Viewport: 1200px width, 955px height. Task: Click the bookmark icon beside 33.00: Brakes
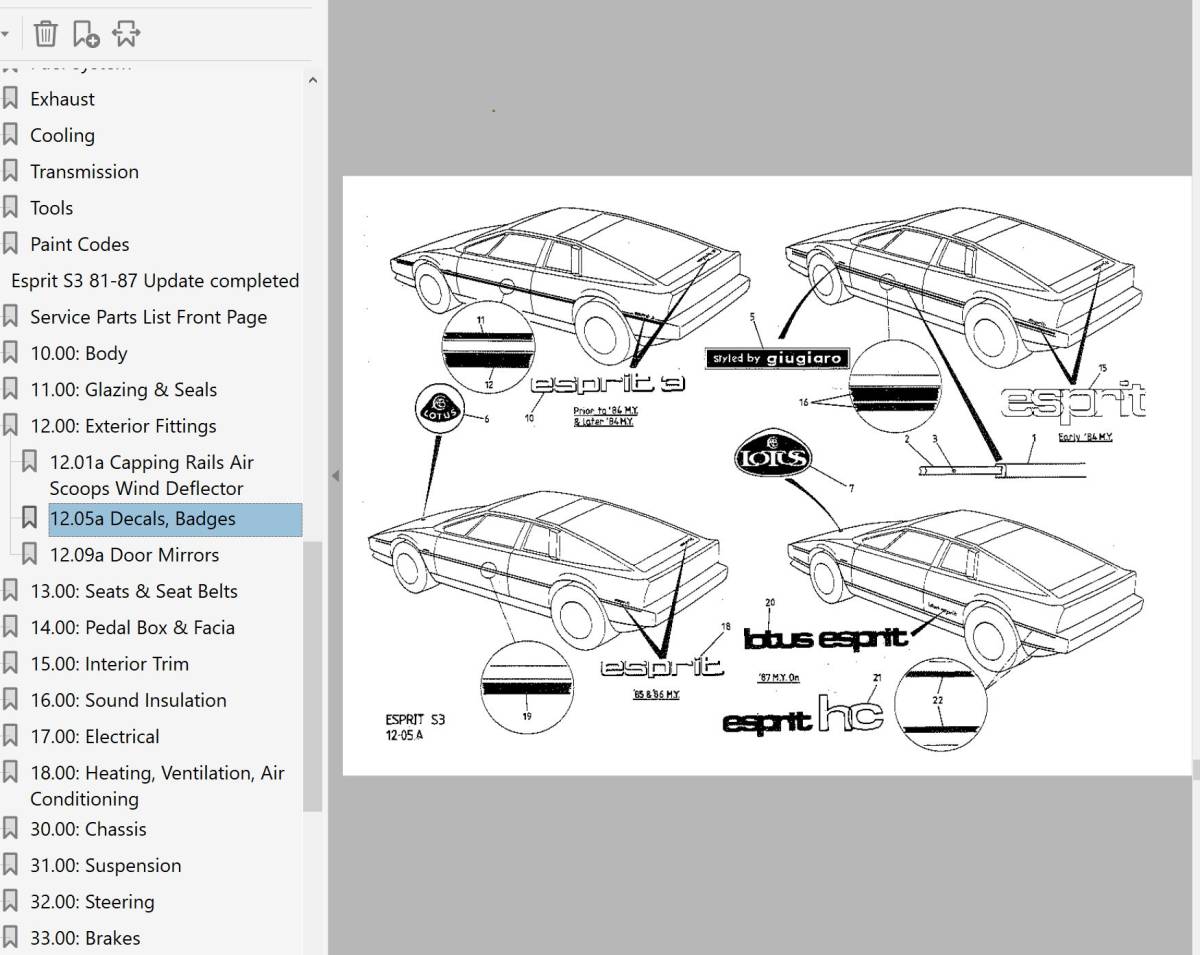11,938
